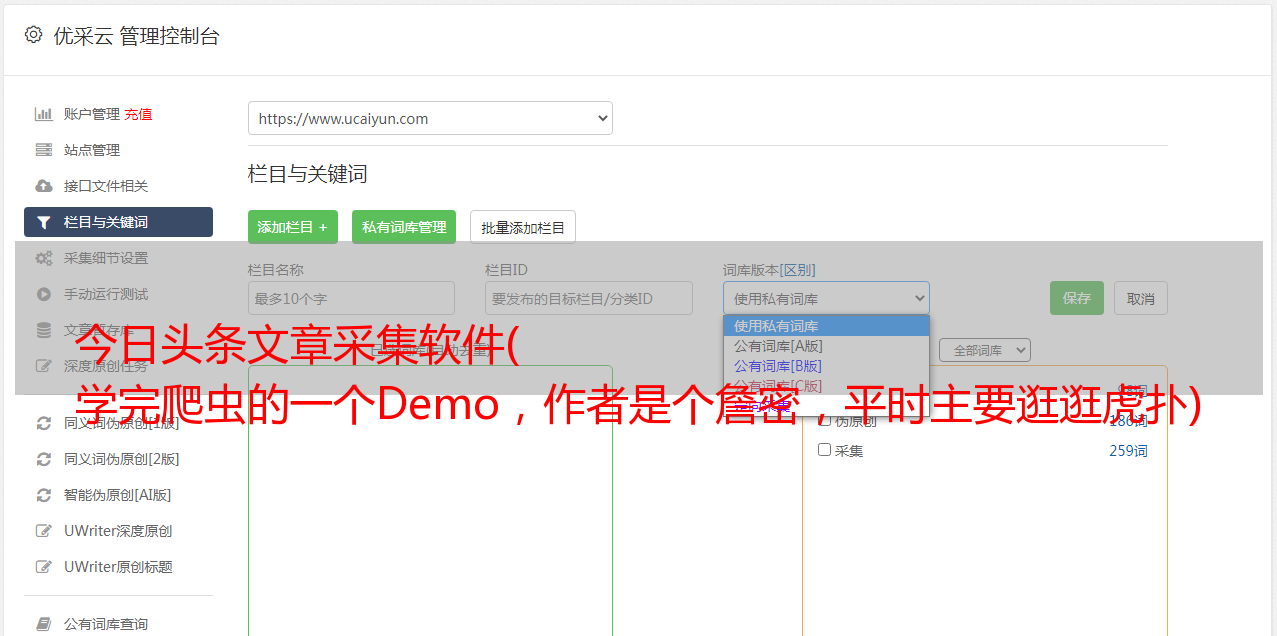Click the refresh icon of 智能伪原创[AI版]
Image resolution: width=1277 pixels, height=636 pixels.
pyautogui.click(x=44, y=495)
